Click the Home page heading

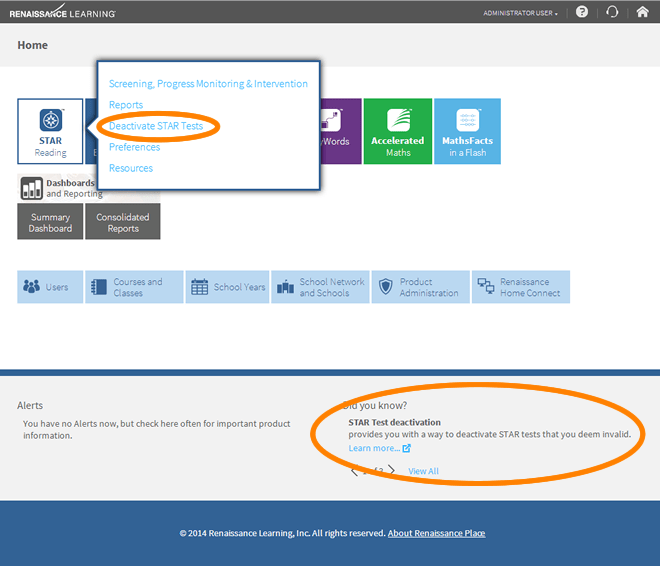tap(32, 45)
